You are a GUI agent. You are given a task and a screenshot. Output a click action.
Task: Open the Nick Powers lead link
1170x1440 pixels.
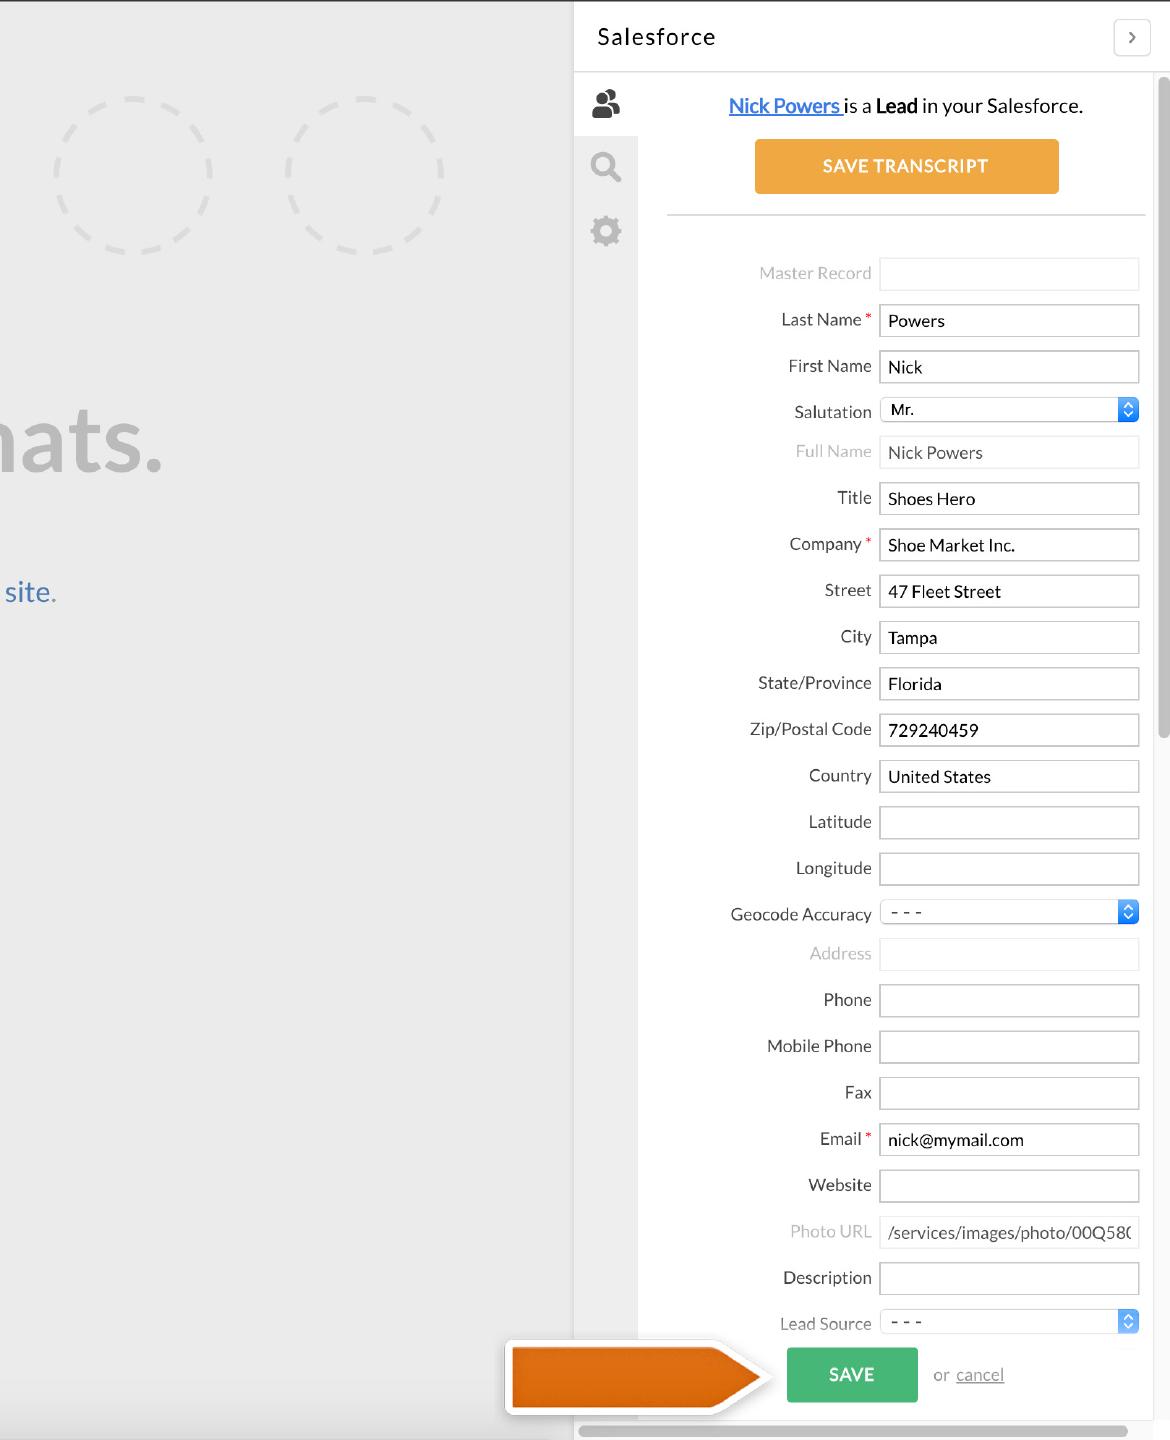785,106
